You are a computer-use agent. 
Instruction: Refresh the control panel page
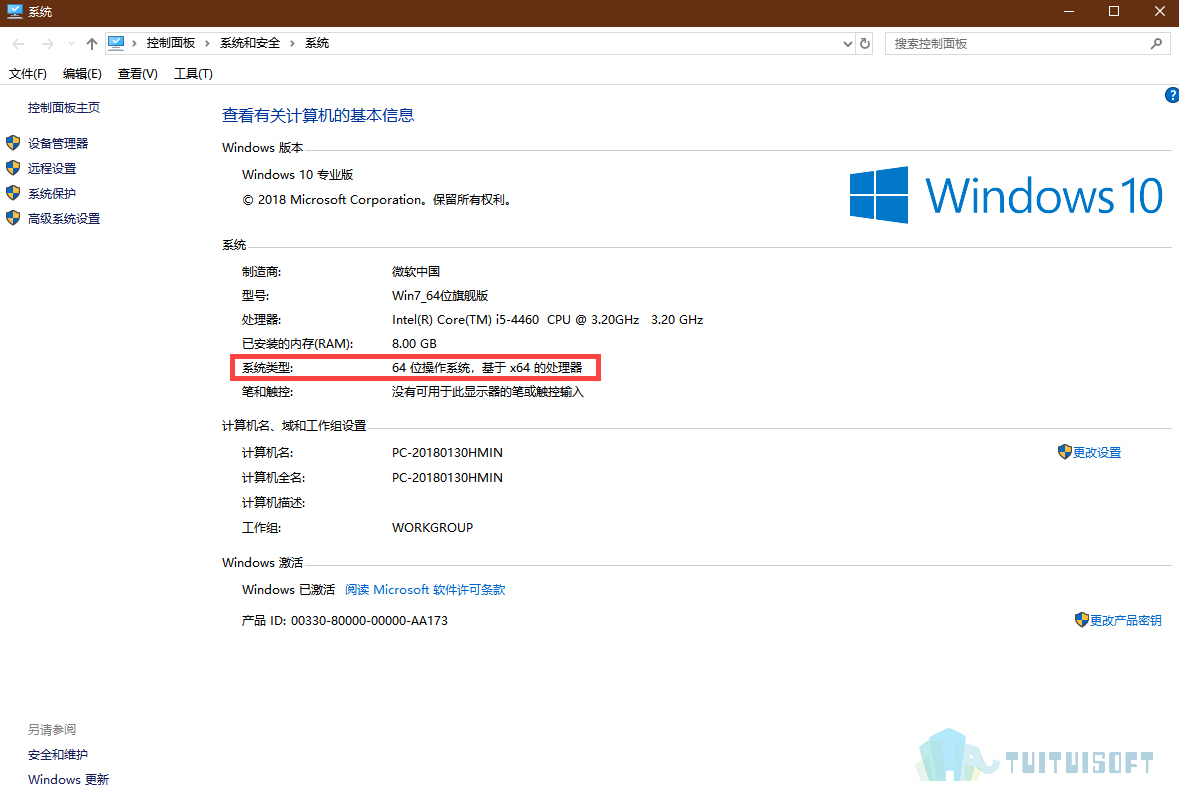point(865,44)
